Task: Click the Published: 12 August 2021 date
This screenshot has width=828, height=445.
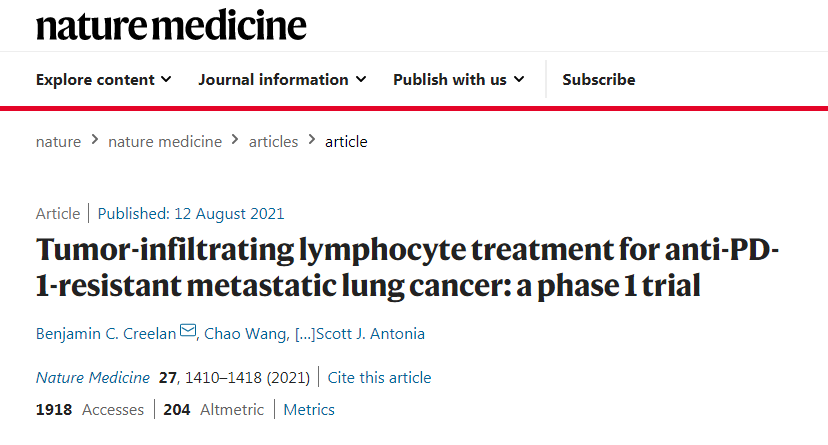Action: point(191,214)
